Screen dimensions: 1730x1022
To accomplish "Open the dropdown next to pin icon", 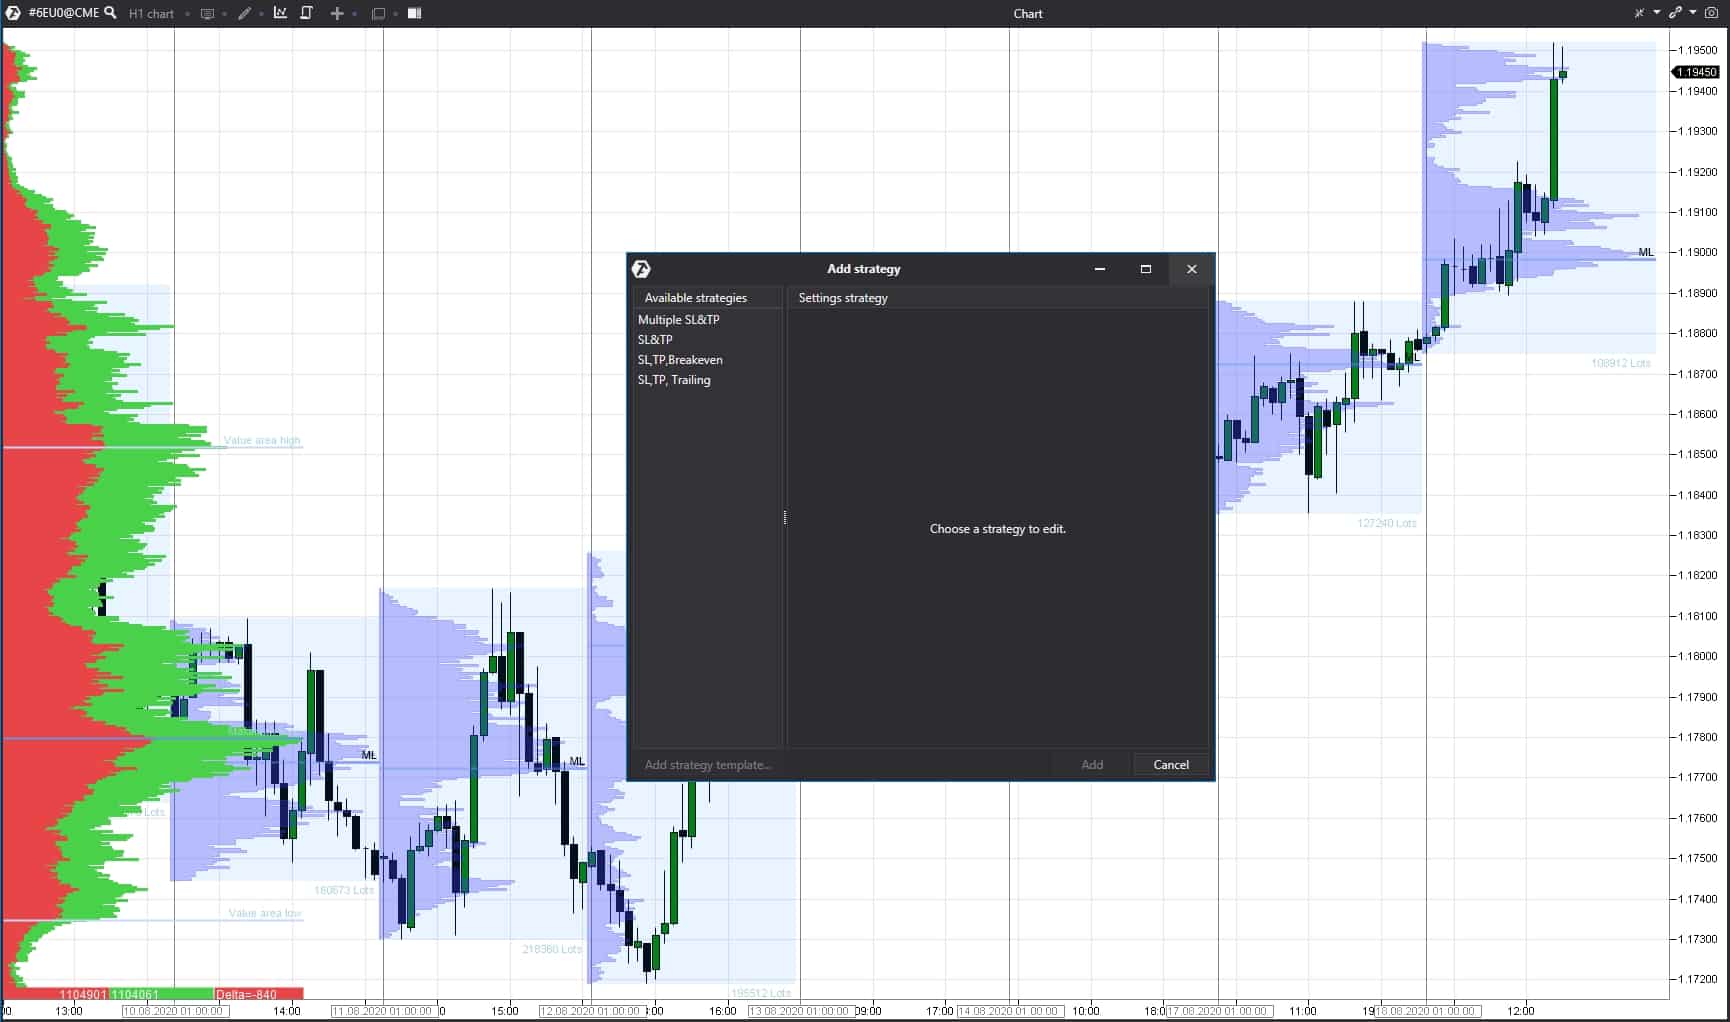I will click(1655, 13).
